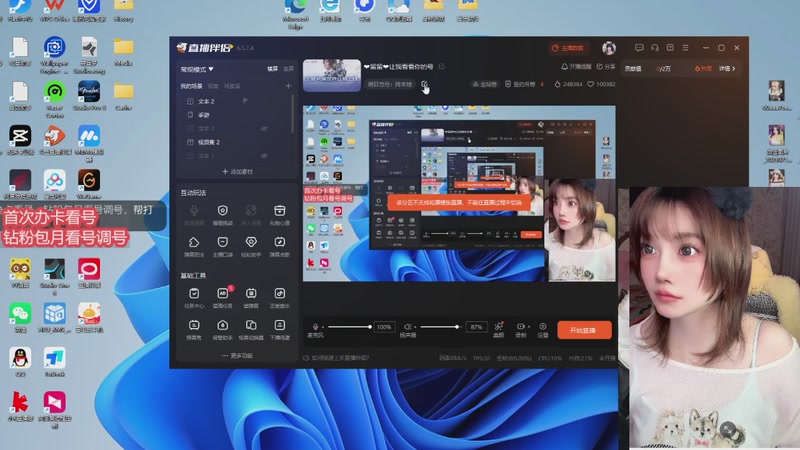Image resolution: width=800 pixels, height=450 pixels.
Task: Open the diamond-heart assistant icon in 互动玩法
Action: click(x=251, y=246)
